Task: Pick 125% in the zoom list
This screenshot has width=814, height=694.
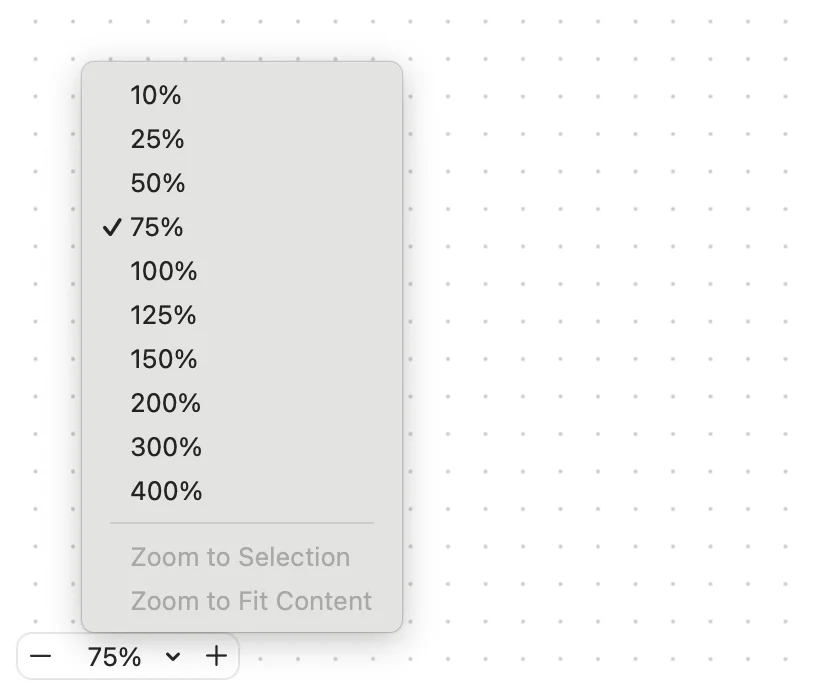Action: click(x=163, y=316)
